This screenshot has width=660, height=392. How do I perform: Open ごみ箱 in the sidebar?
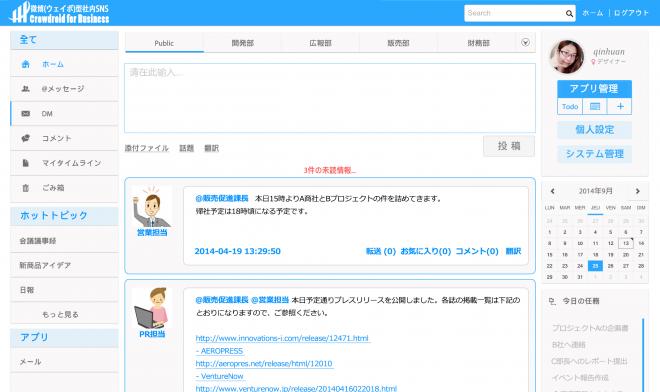pyautogui.click(x=64, y=188)
